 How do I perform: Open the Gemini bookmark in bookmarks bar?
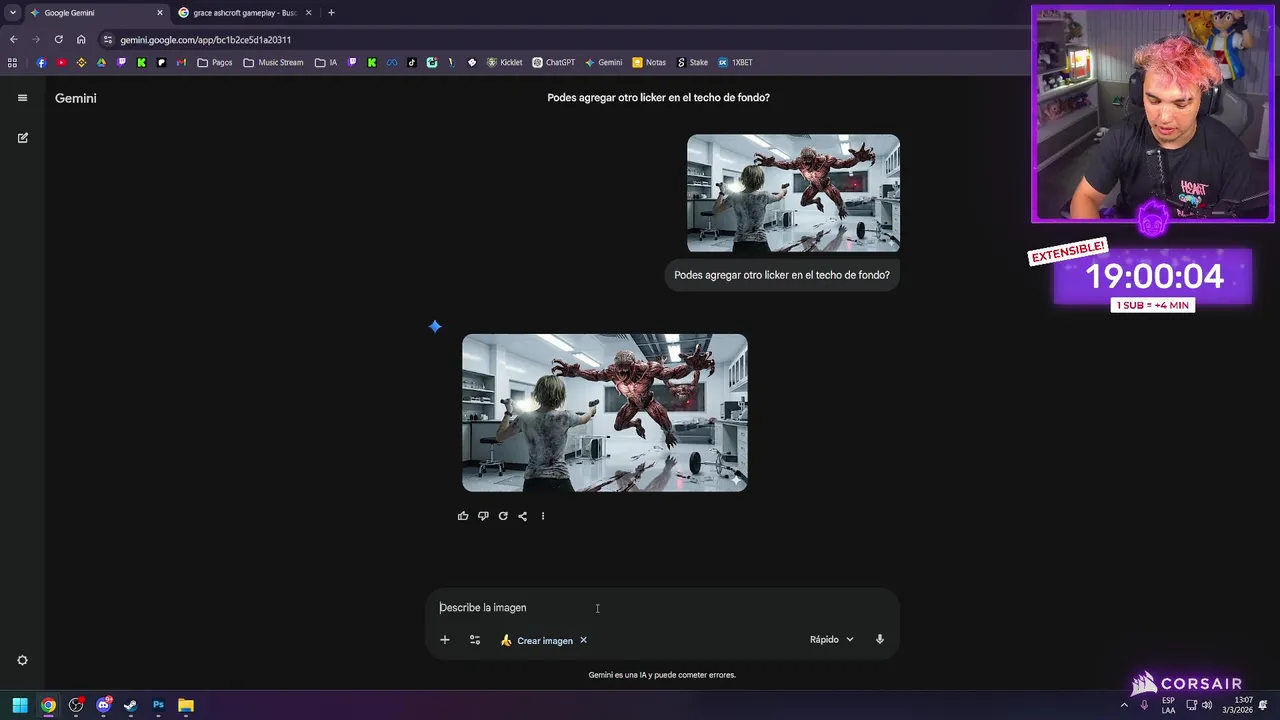click(604, 62)
